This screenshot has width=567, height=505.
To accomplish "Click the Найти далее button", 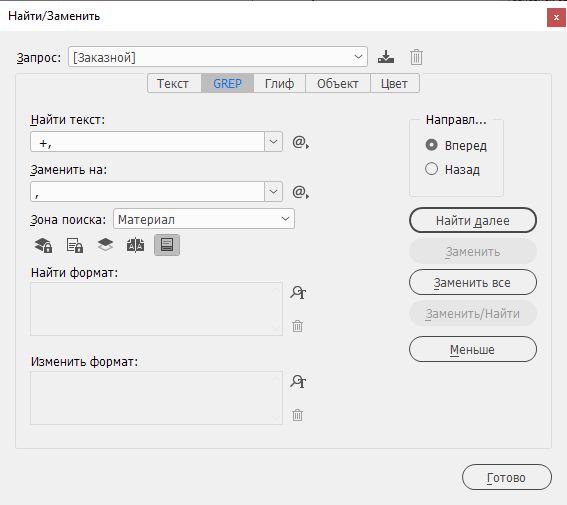I will pos(473,220).
